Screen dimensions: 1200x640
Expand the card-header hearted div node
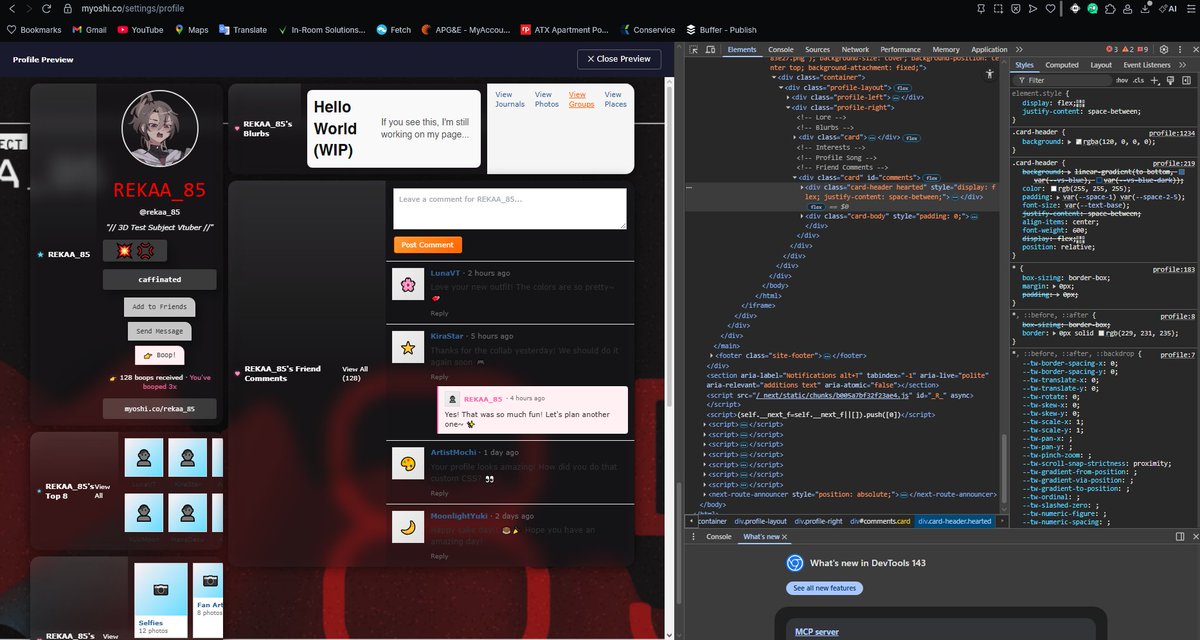pyautogui.click(x=803, y=187)
